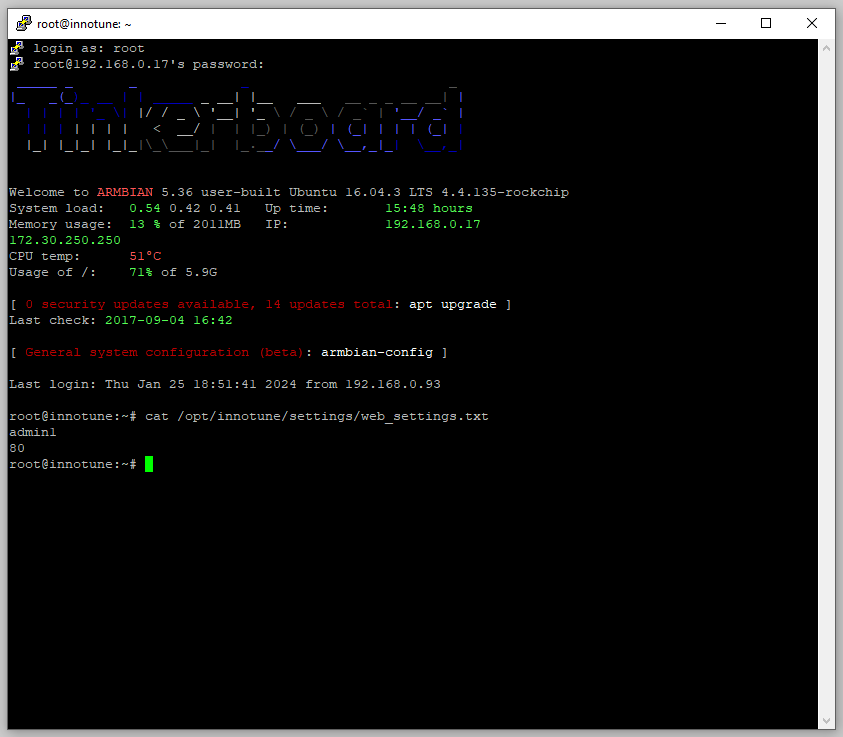The image size is (843, 737).
Task: Click the 'apt upgrade' text
Action: [453, 305]
